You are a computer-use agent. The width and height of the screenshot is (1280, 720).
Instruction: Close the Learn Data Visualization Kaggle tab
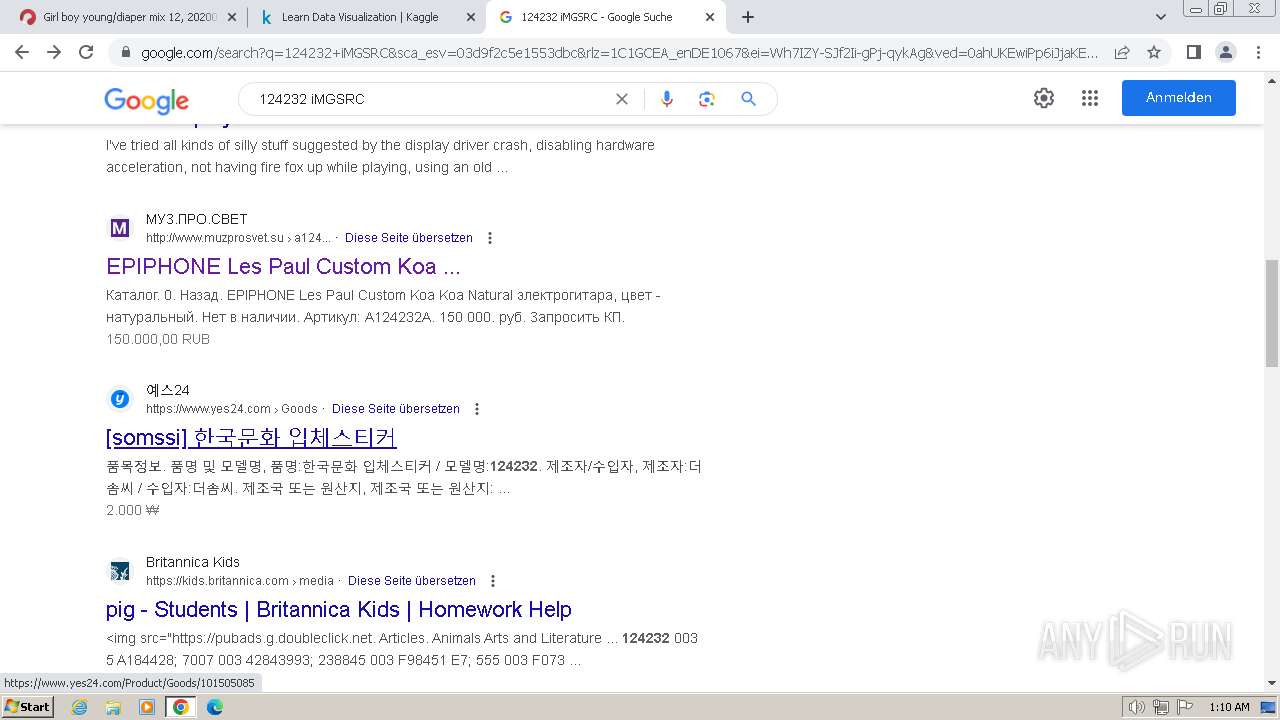pyautogui.click(x=470, y=17)
